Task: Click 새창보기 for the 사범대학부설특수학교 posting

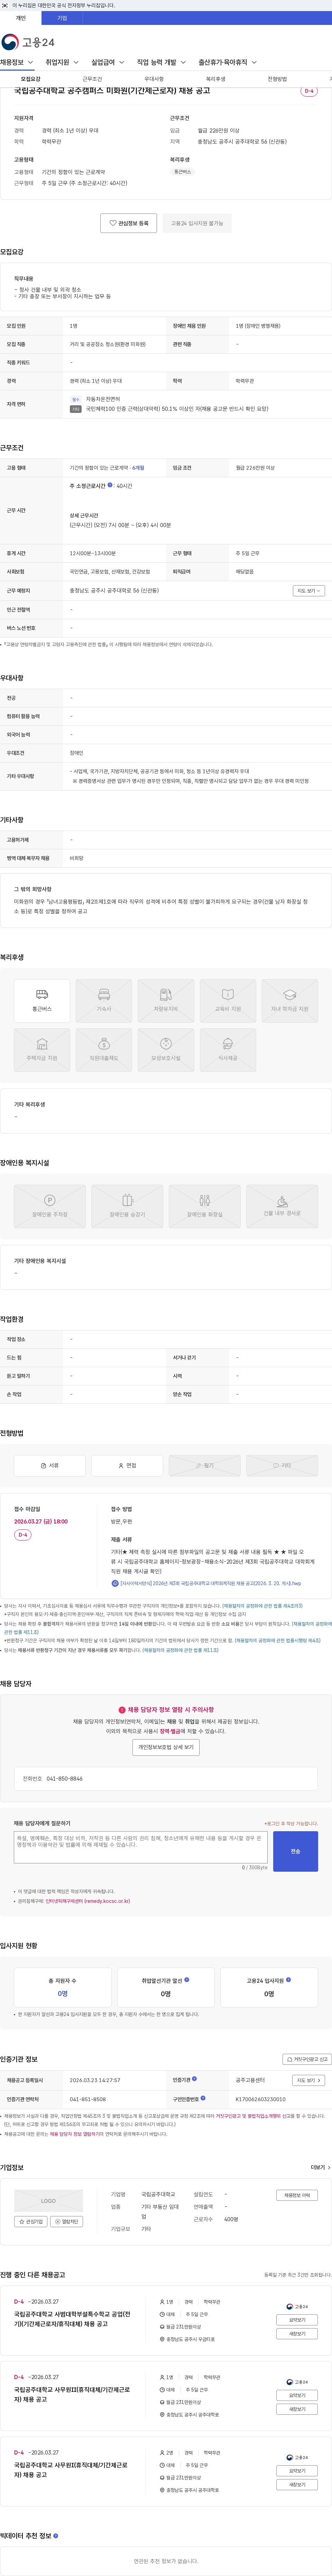Action: click(x=297, y=2333)
